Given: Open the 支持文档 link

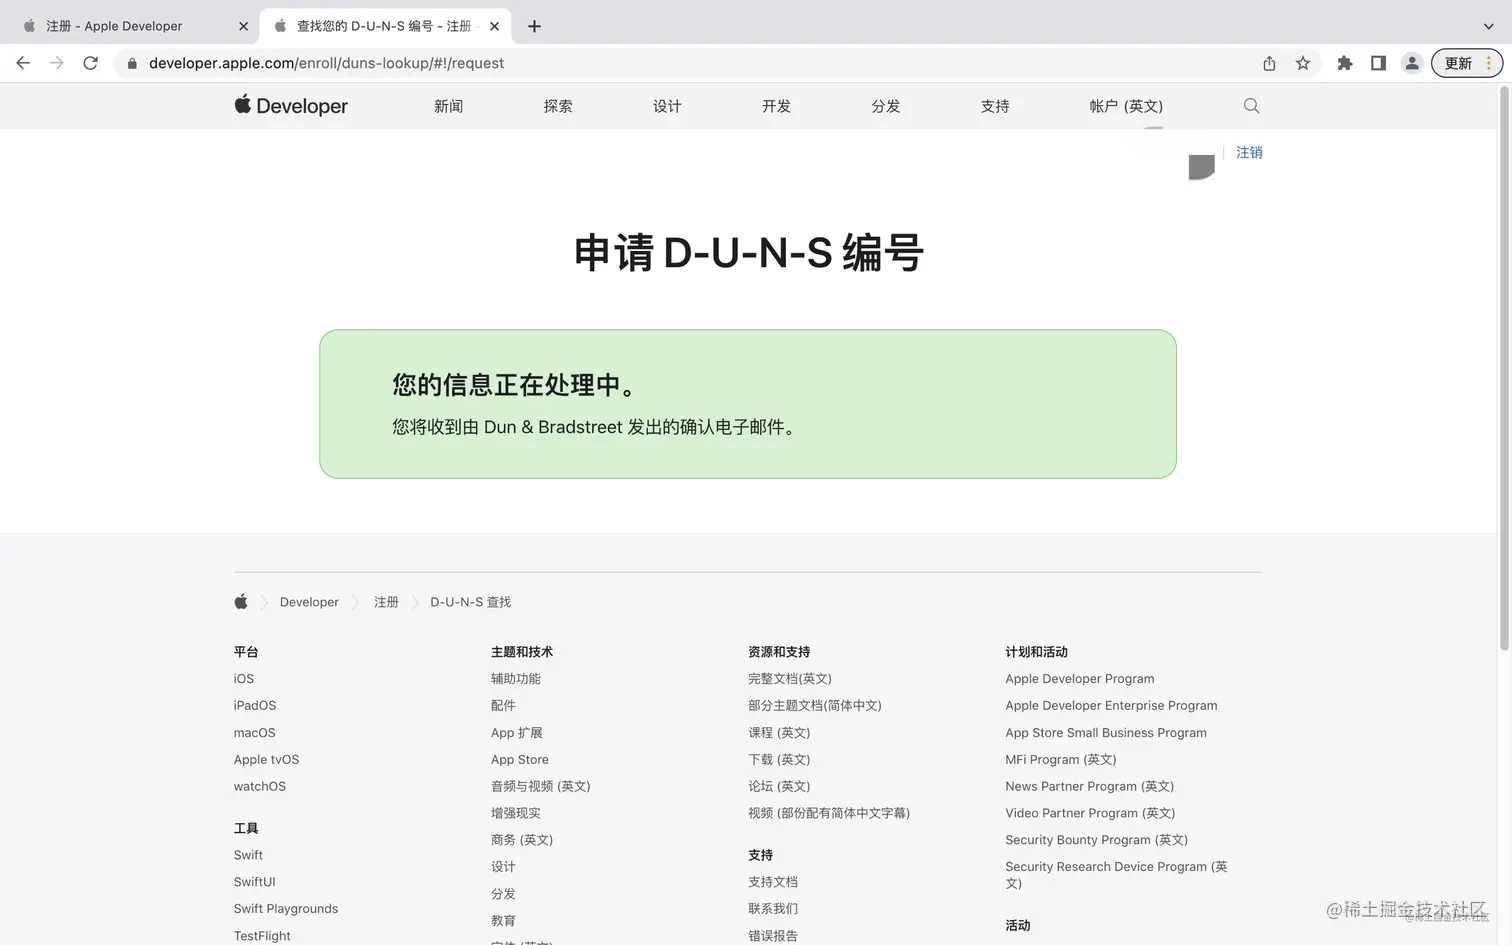Looking at the screenshot, I should pyautogui.click(x=773, y=882).
